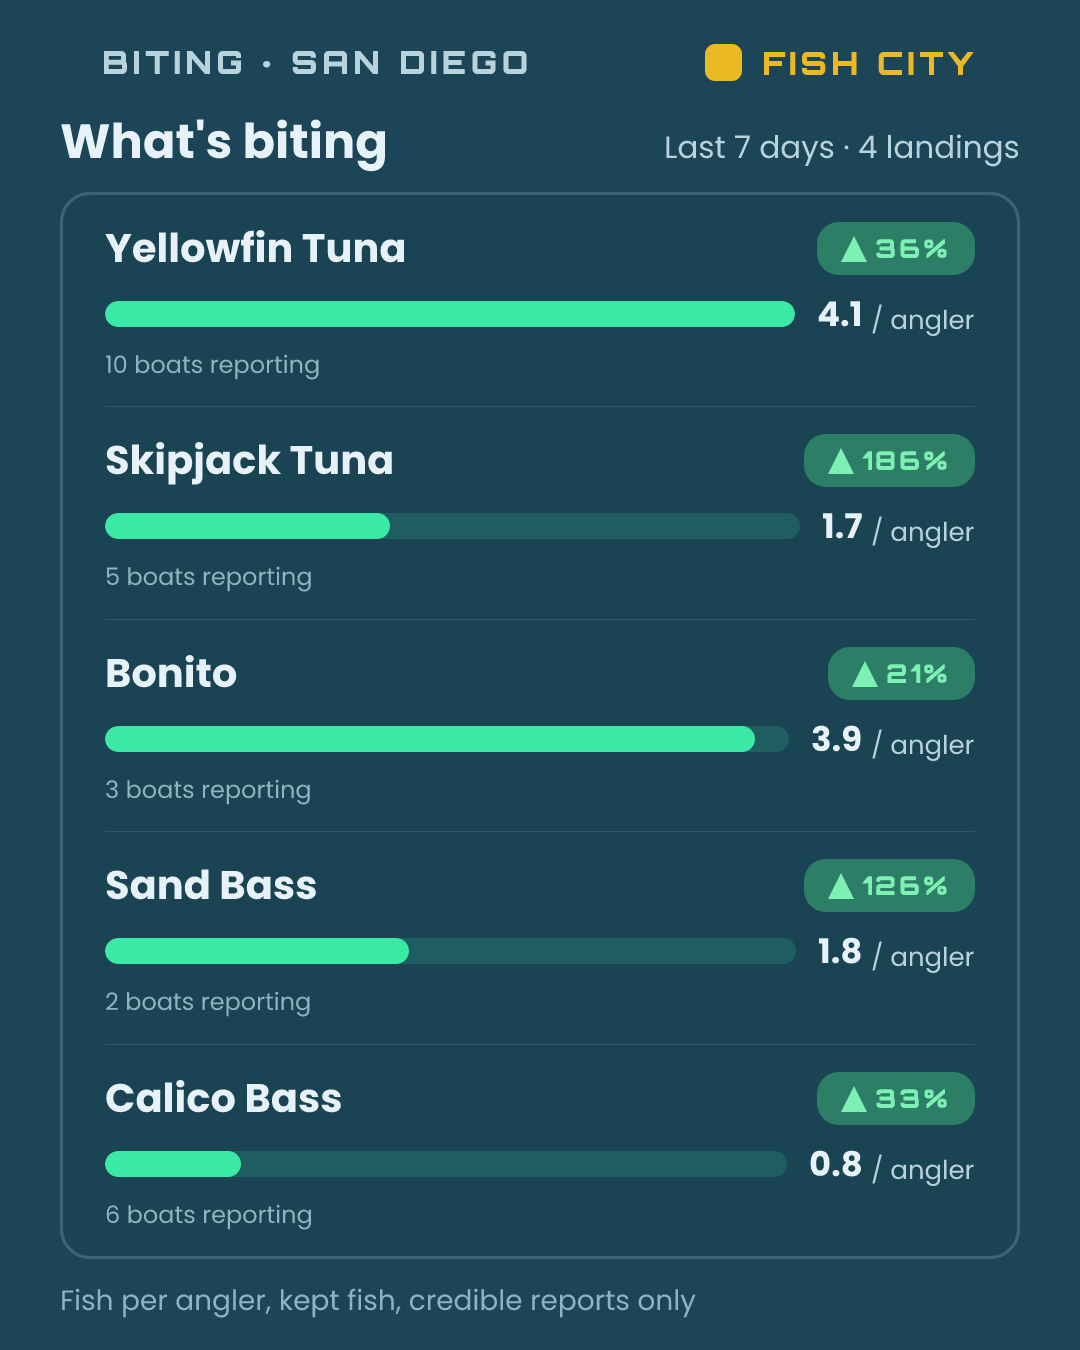Click the up triangle in Calico Bass badge
This screenshot has height=1350, width=1080.
click(x=854, y=1099)
